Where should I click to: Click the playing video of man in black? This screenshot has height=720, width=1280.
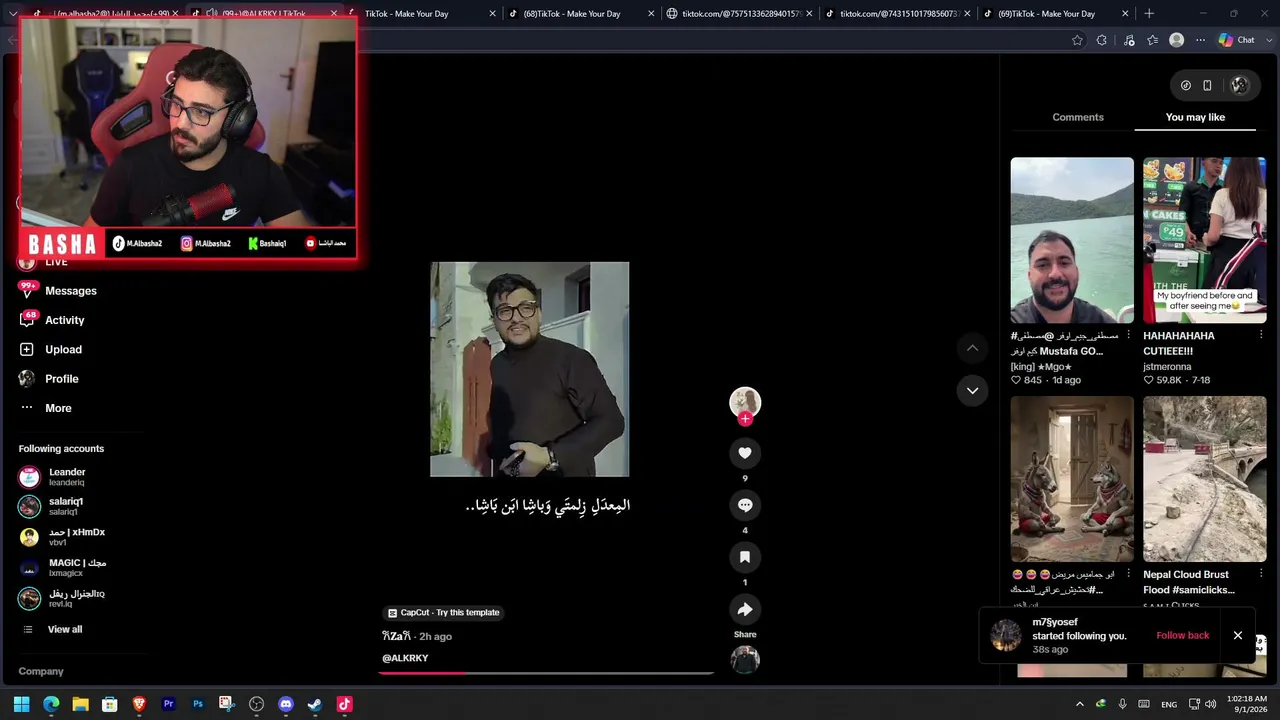tap(530, 369)
